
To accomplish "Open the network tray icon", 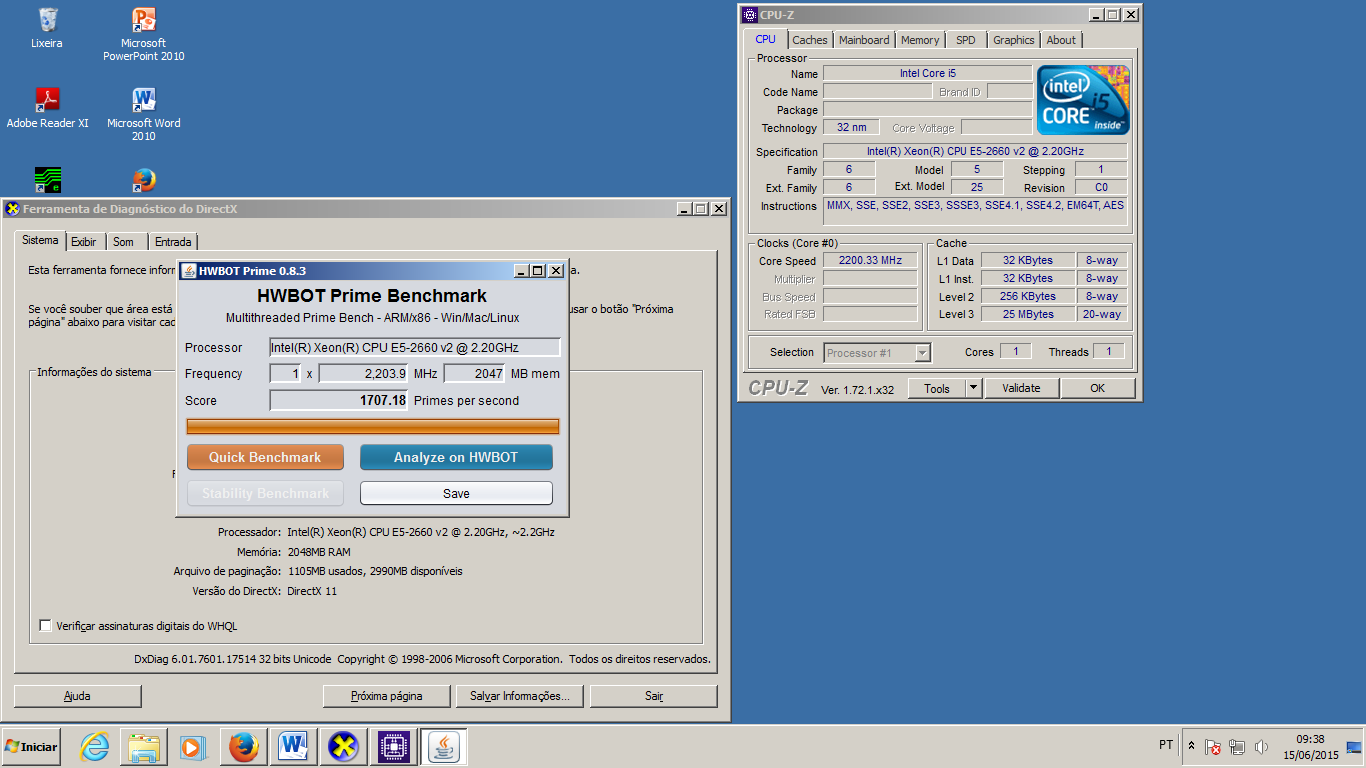I will (x=1237, y=747).
